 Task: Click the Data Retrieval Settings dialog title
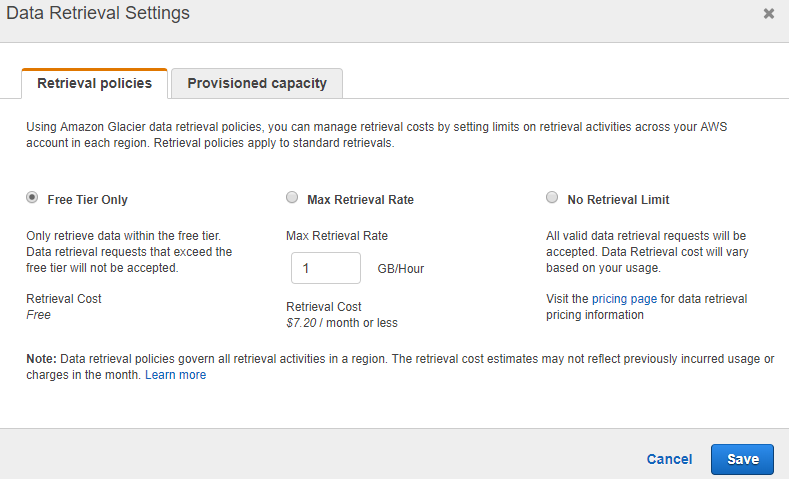click(x=98, y=13)
